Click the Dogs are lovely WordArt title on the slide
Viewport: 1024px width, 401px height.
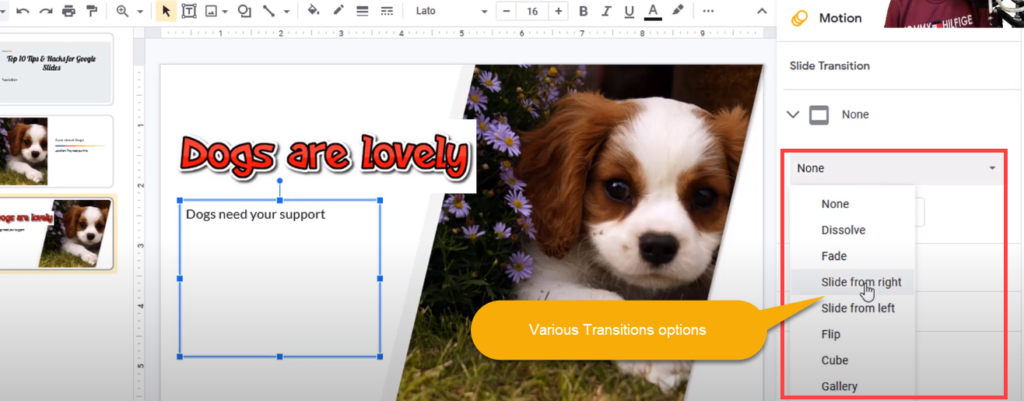tap(325, 156)
